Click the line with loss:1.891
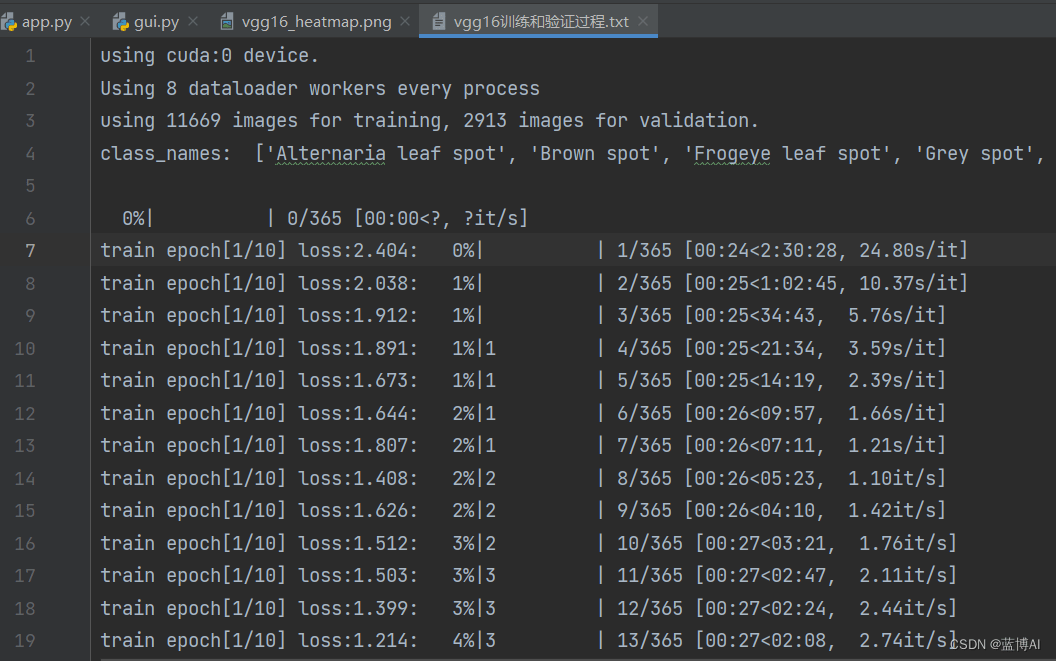The width and height of the screenshot is (1056, 661). (x=523, y=348)
